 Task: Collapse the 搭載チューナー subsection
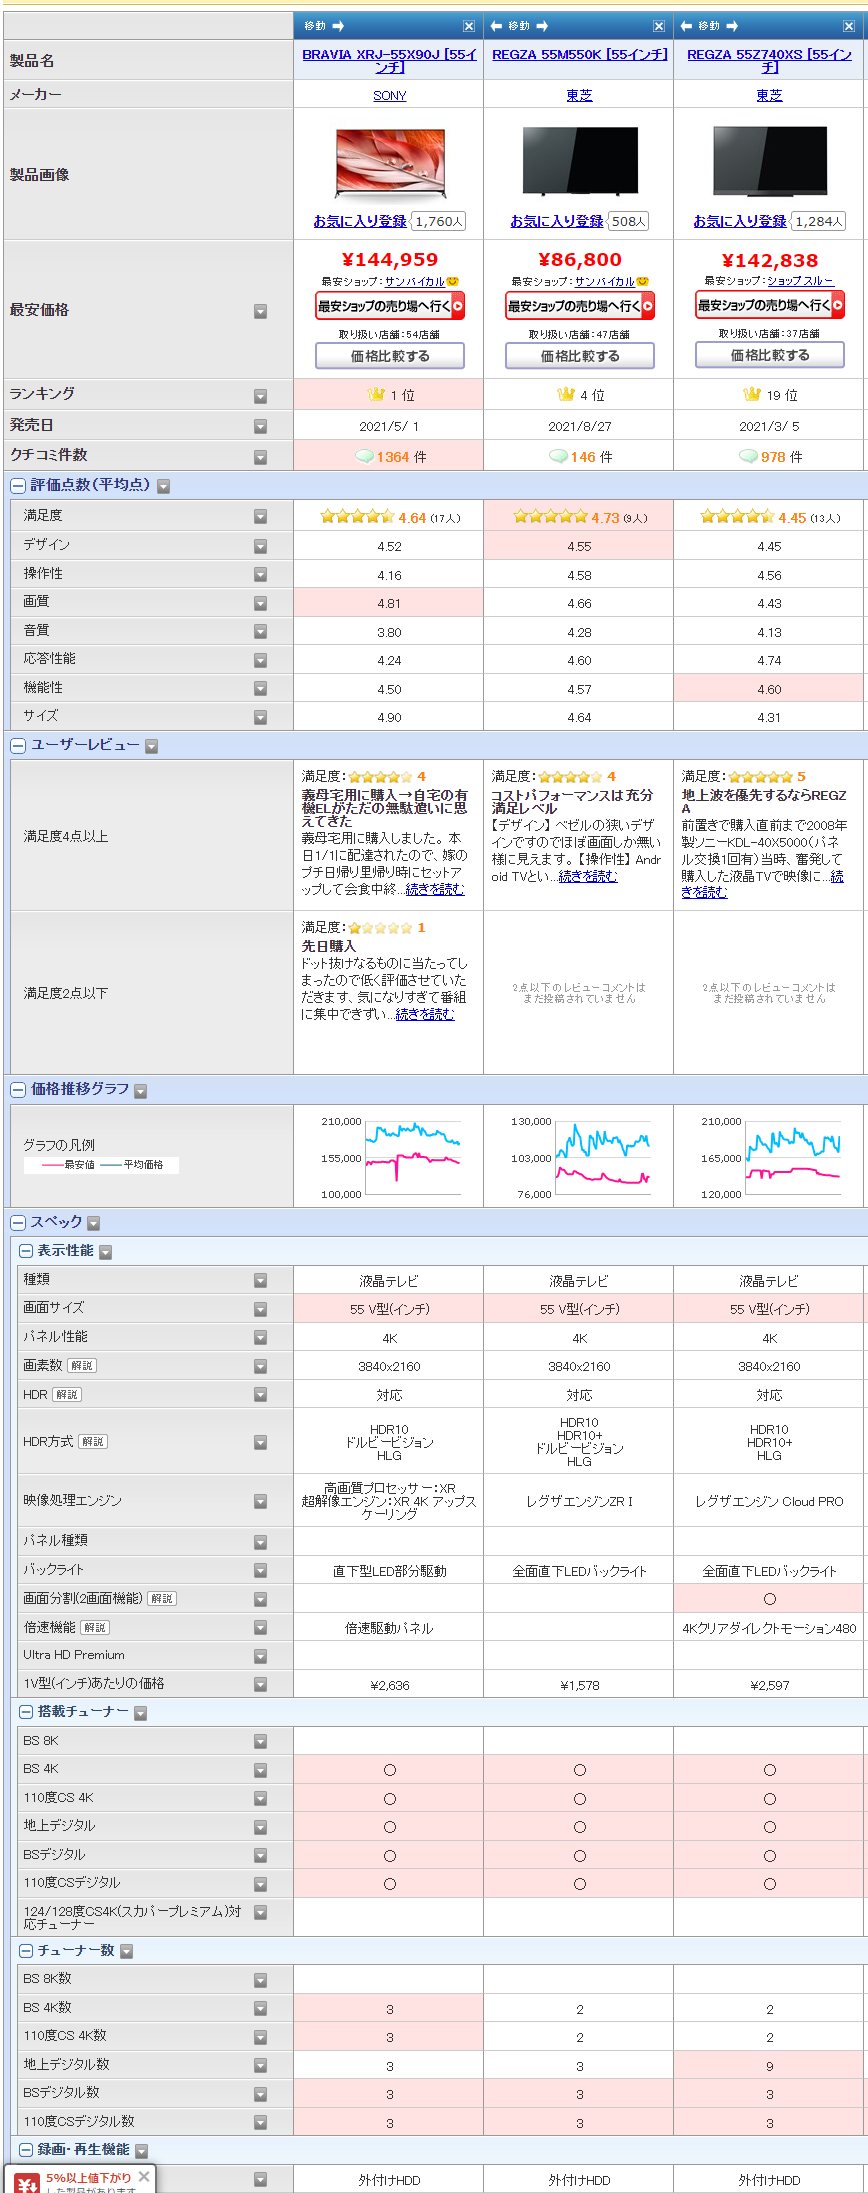point(26,1713)
